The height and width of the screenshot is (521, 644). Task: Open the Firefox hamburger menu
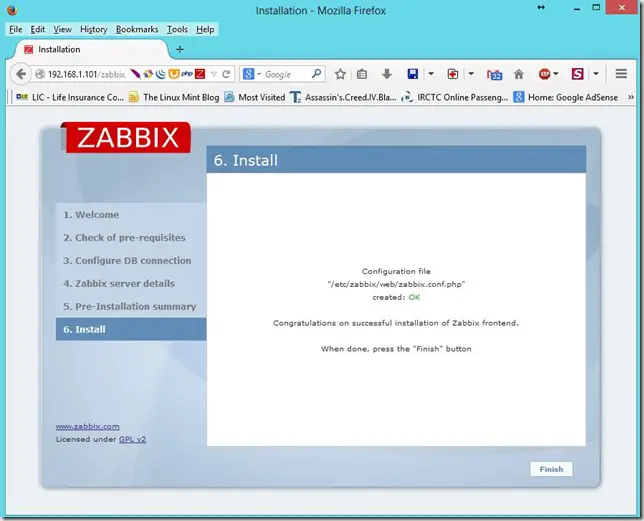pos(621,74)
